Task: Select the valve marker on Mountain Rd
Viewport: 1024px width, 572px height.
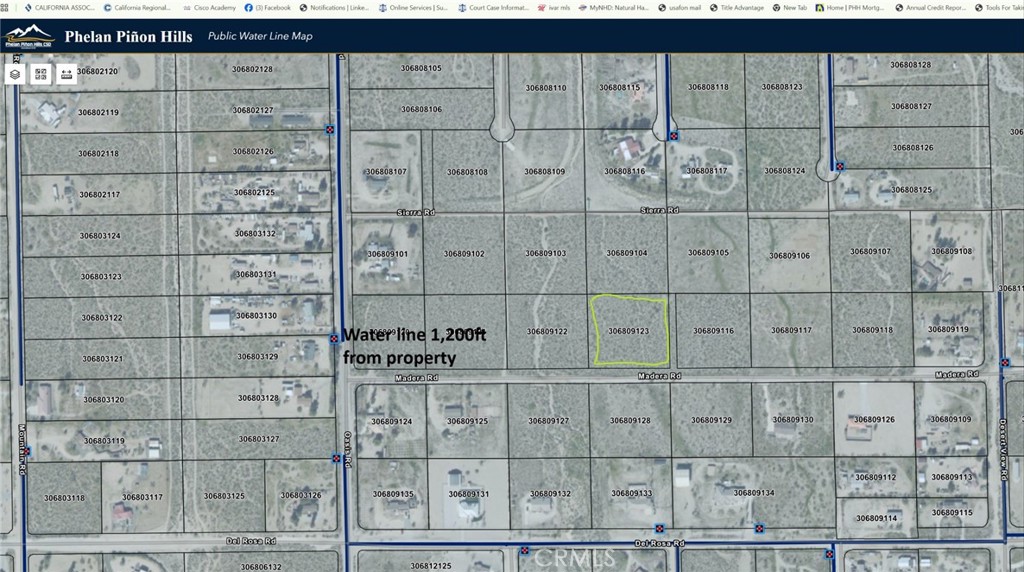Action: pos(26,451)
